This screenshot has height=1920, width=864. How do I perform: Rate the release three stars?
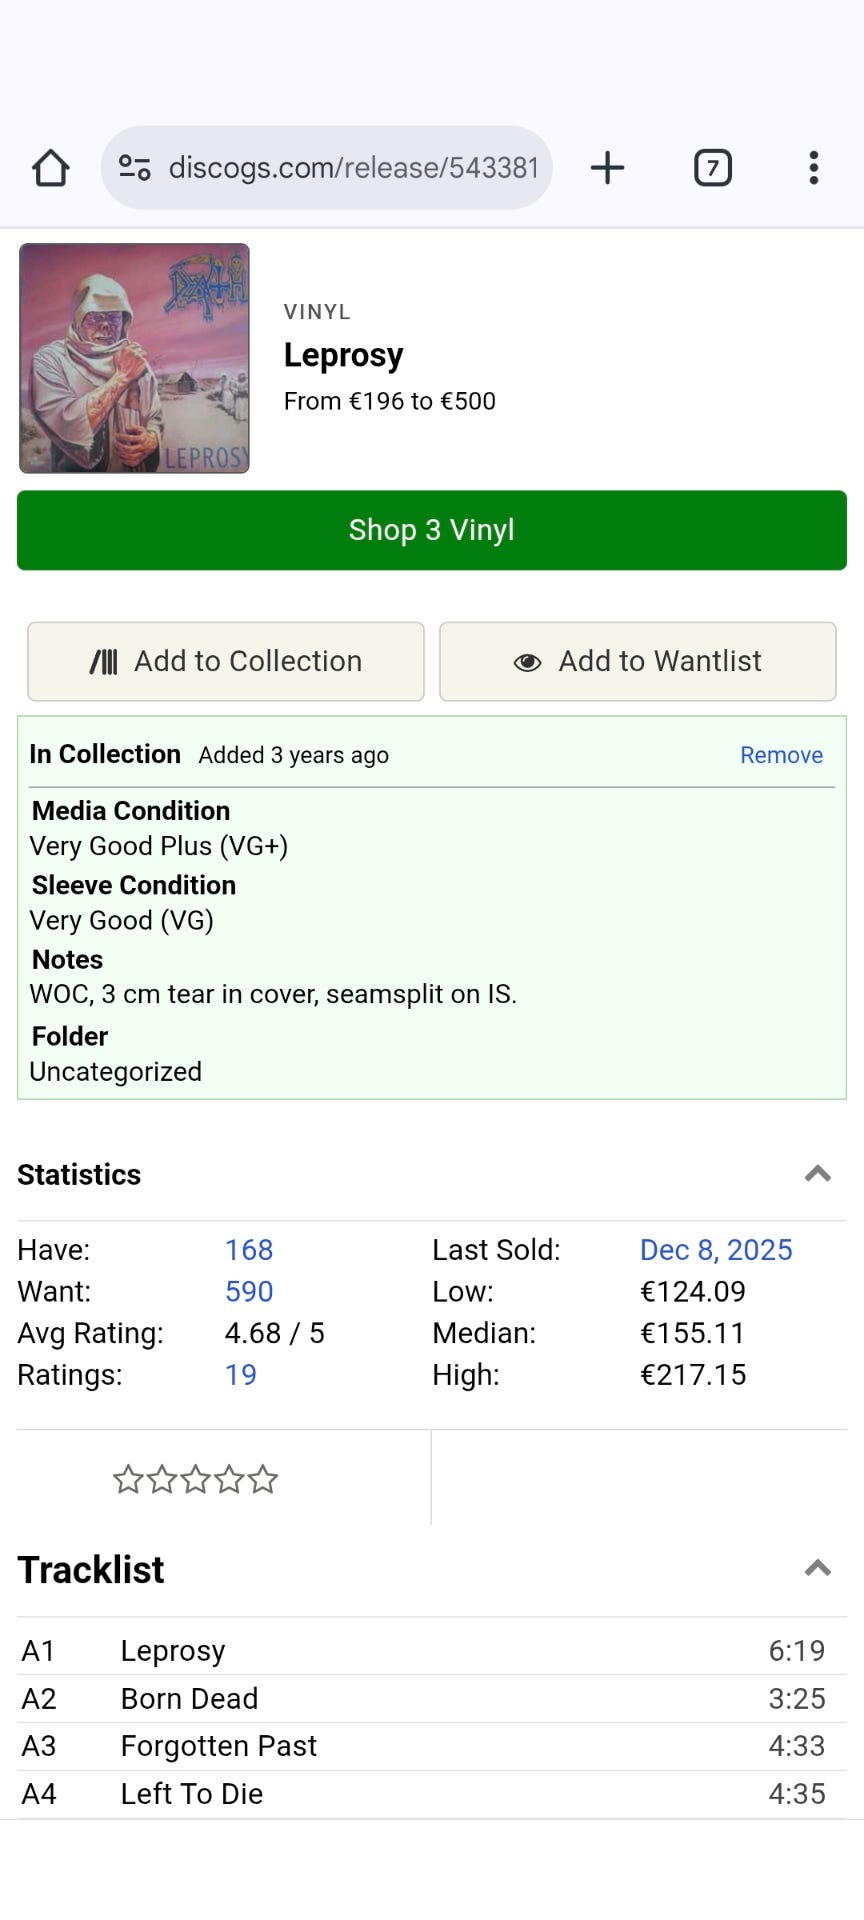point(196,1479)
